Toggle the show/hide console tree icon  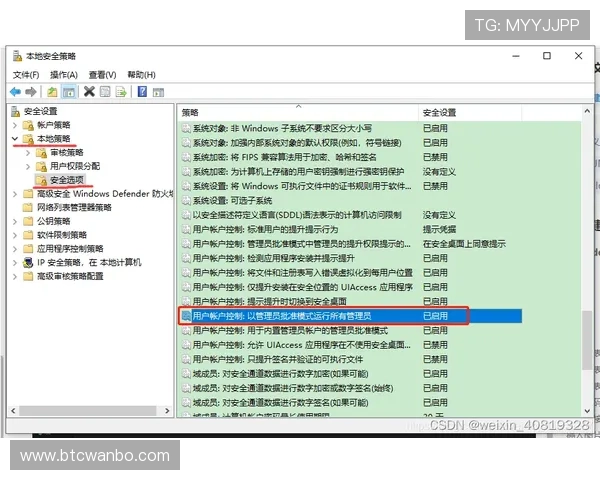pyautogui.click(x=69, y=92)
